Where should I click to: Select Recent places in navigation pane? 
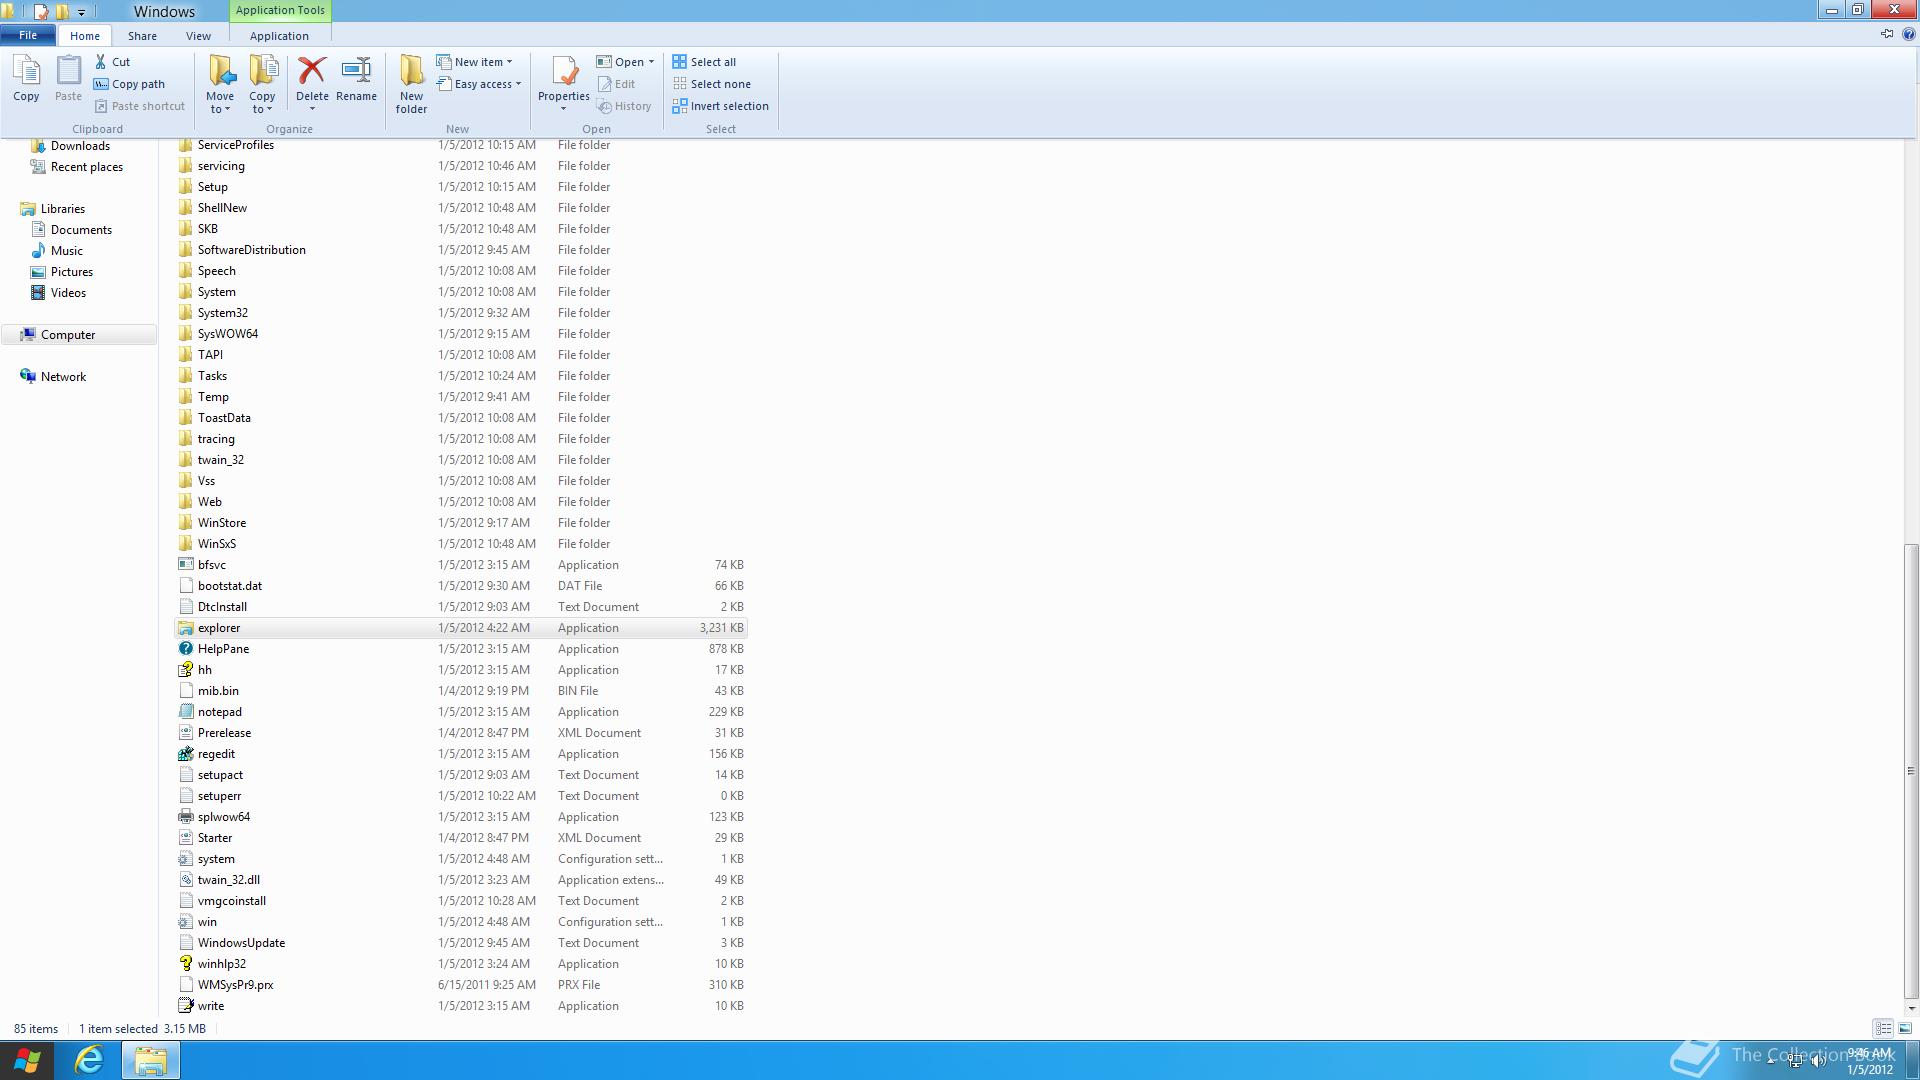87,167
